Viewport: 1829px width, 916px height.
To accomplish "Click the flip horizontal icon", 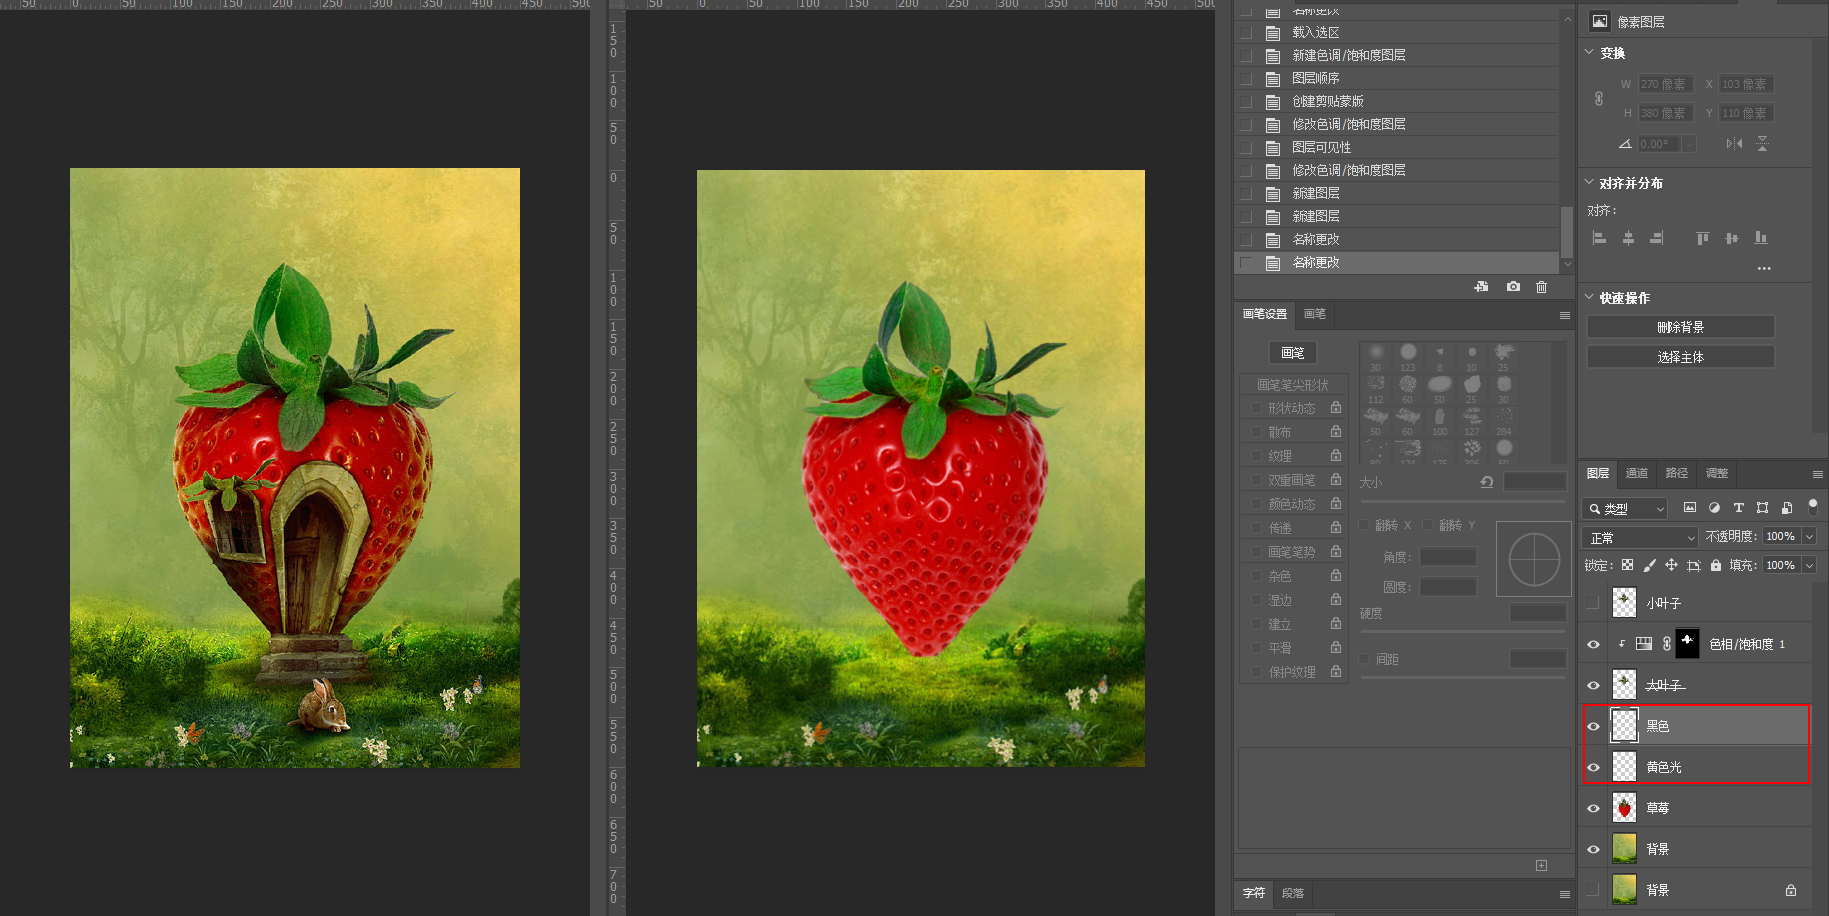I will (1734, 144).
